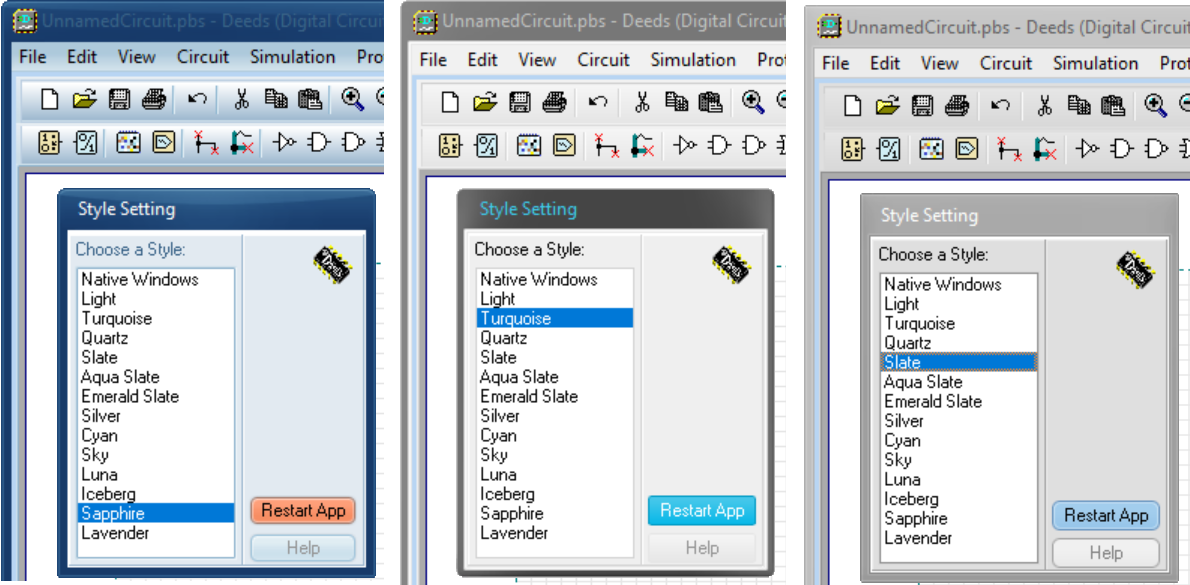
Task: Click the orange Restart App button
Action: point(303,511)
